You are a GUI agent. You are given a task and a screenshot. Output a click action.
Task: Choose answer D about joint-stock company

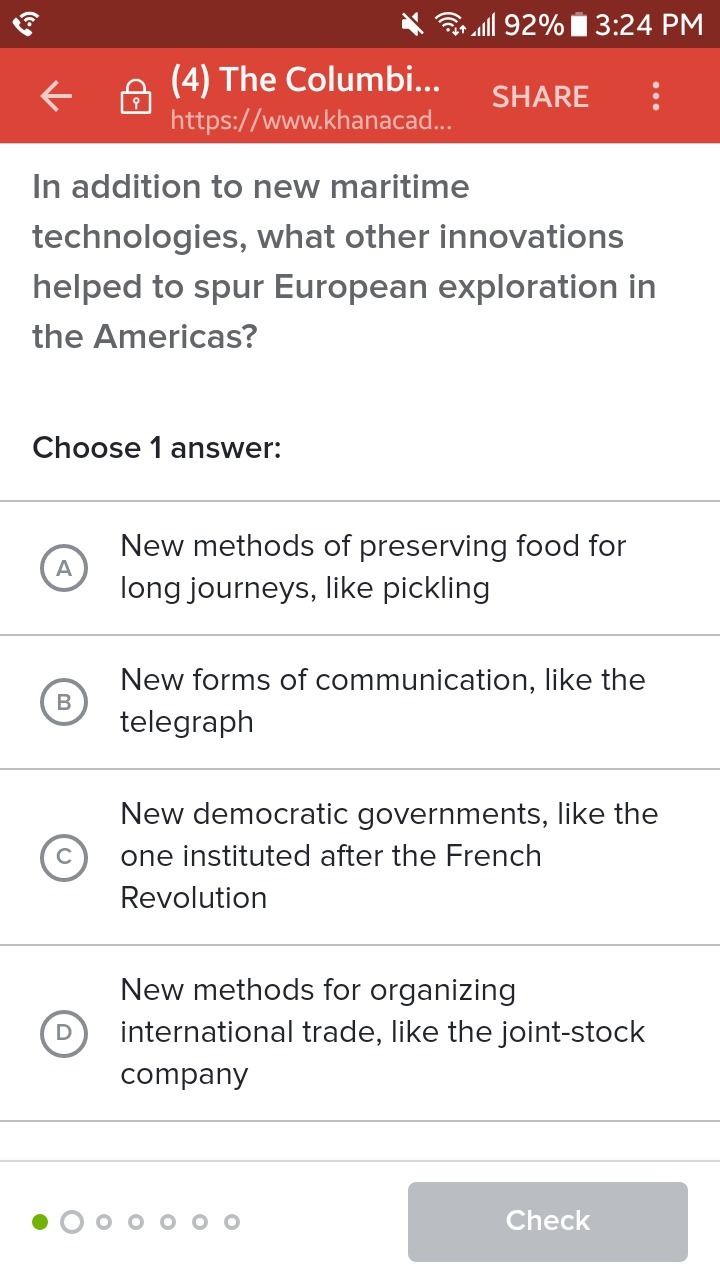tap(64, 1032)
